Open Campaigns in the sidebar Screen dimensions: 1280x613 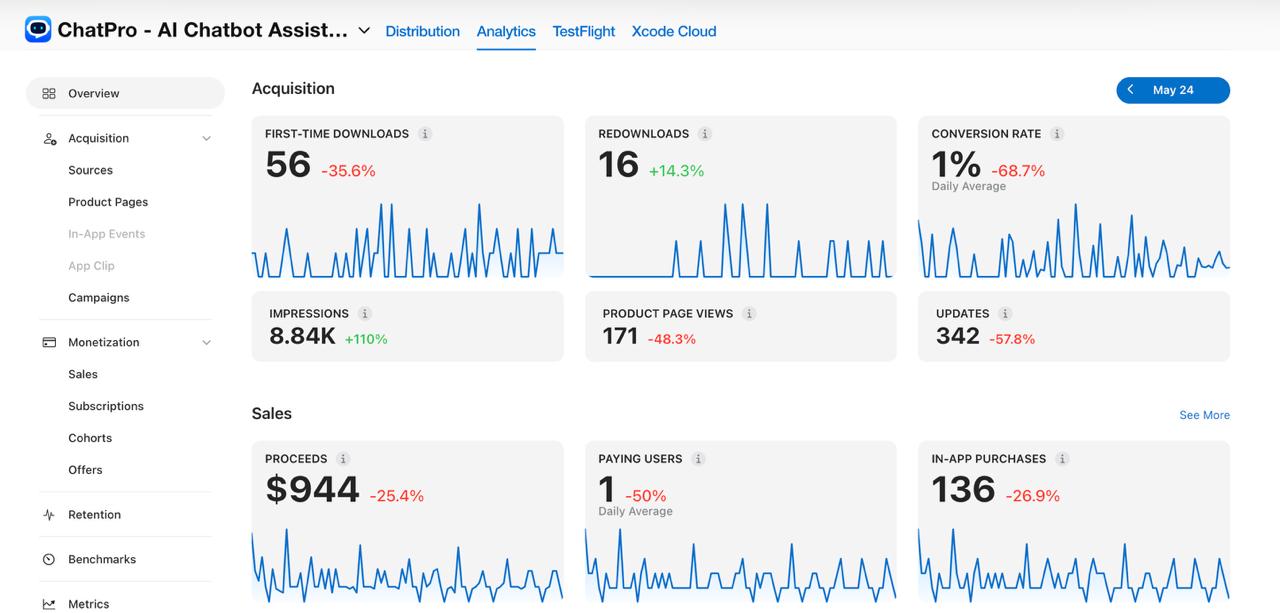tap(98, 298)
